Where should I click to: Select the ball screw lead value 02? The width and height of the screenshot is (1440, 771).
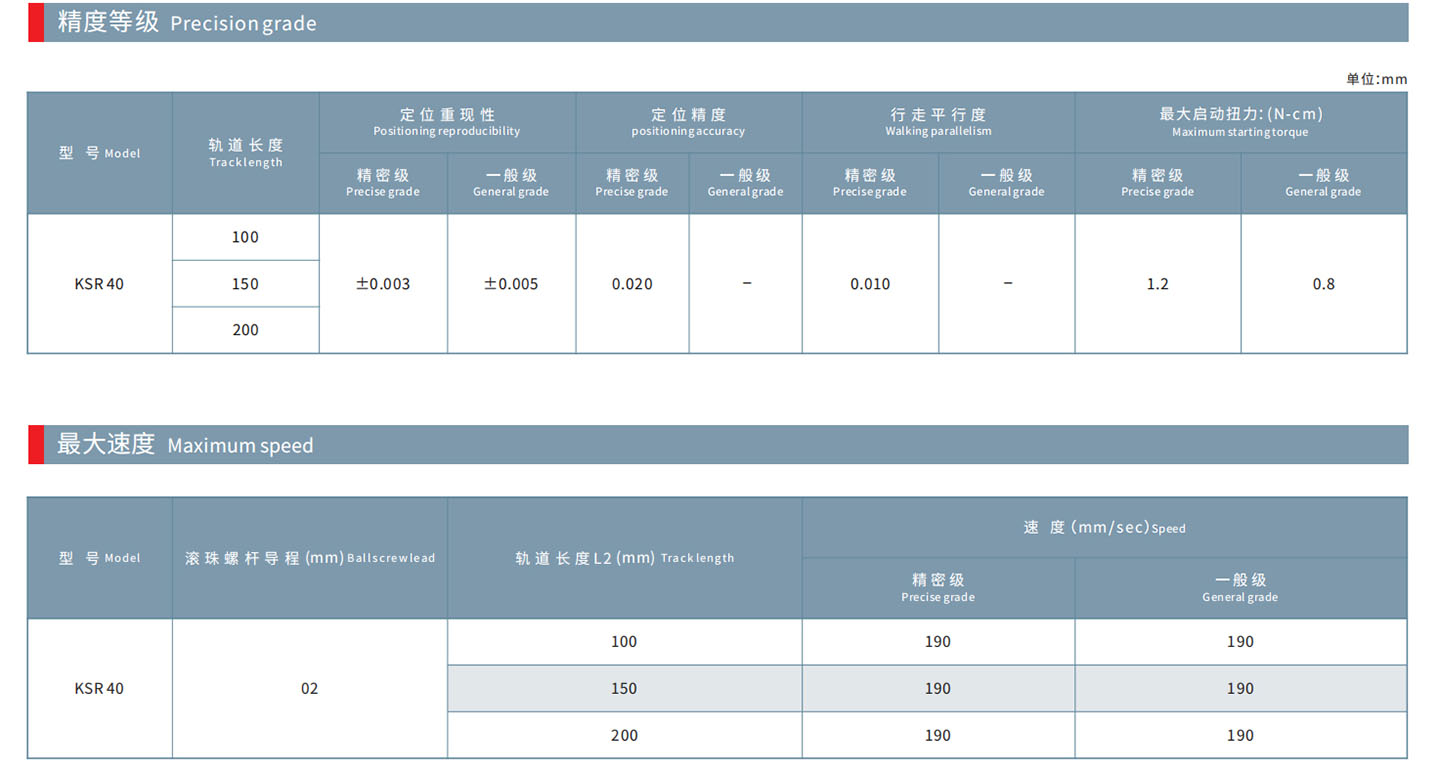pyautogui.click(x=309, y=688)
